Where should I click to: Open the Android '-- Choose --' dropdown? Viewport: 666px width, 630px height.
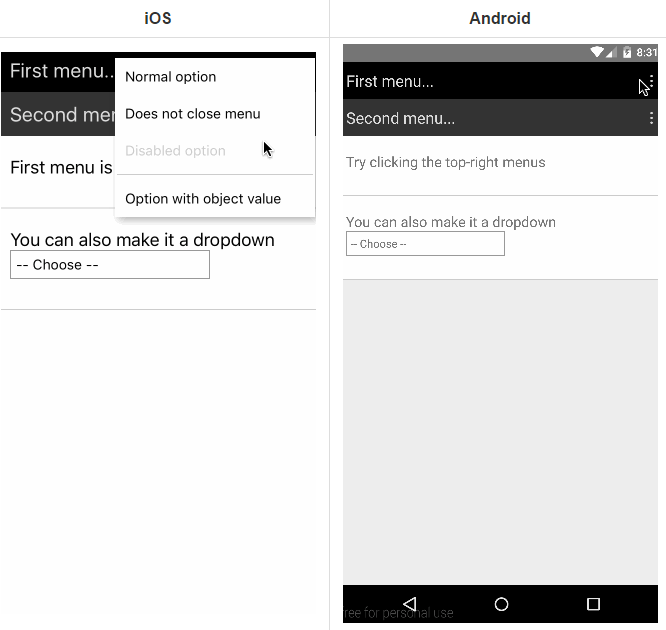425,244
